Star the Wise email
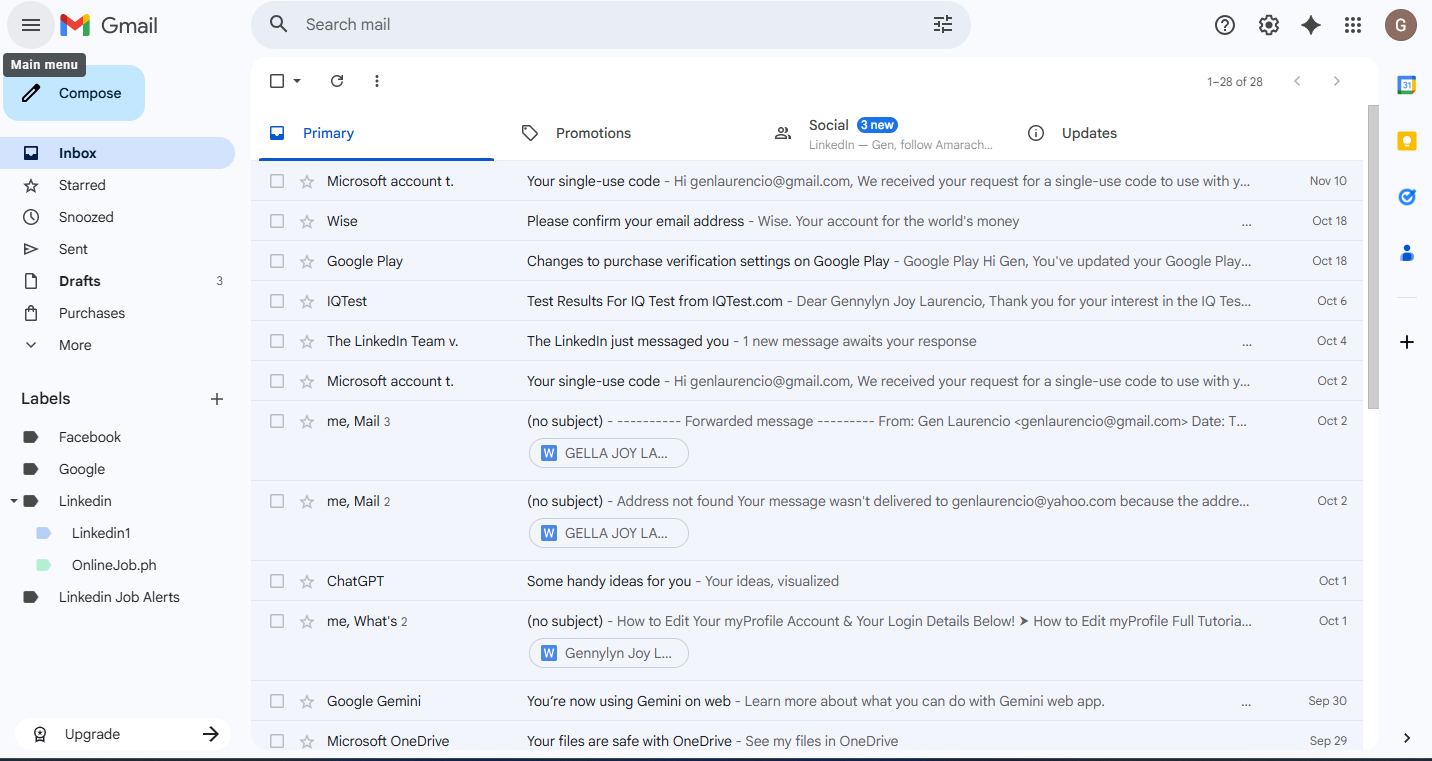1432x761 pixels. click(x=307, y=221)
